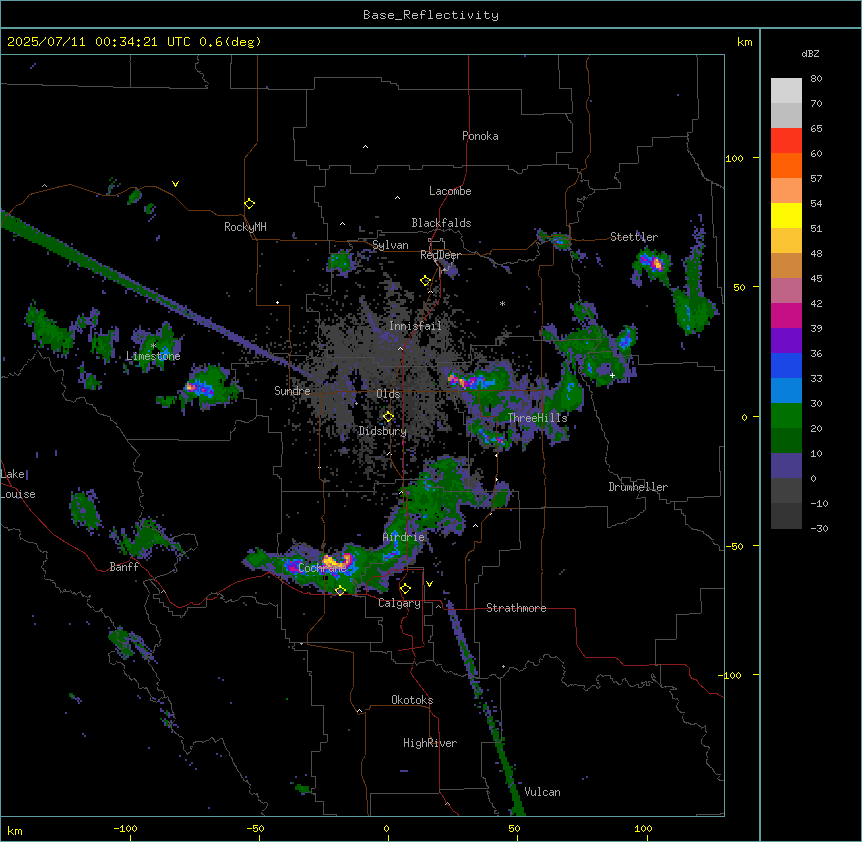
Task: Select the magenta 39-42 dBZ legend swatch
Action: pos(786,315)
